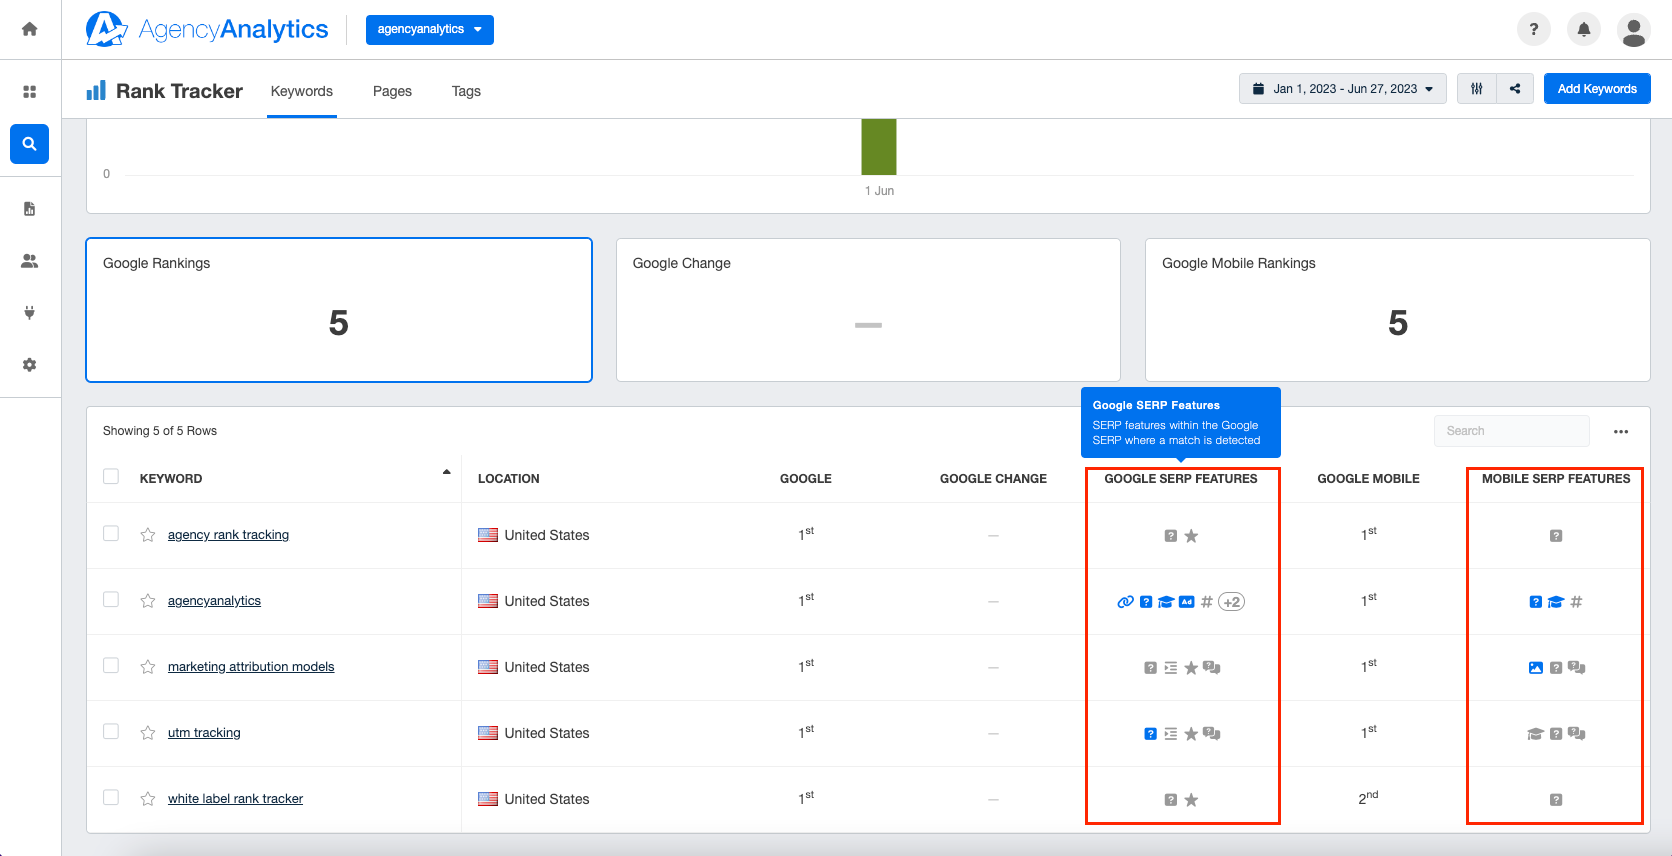Click the AgencyAnalytics logo
Image resolution: width=1672 pixels, height=856 pixels.
207,30
